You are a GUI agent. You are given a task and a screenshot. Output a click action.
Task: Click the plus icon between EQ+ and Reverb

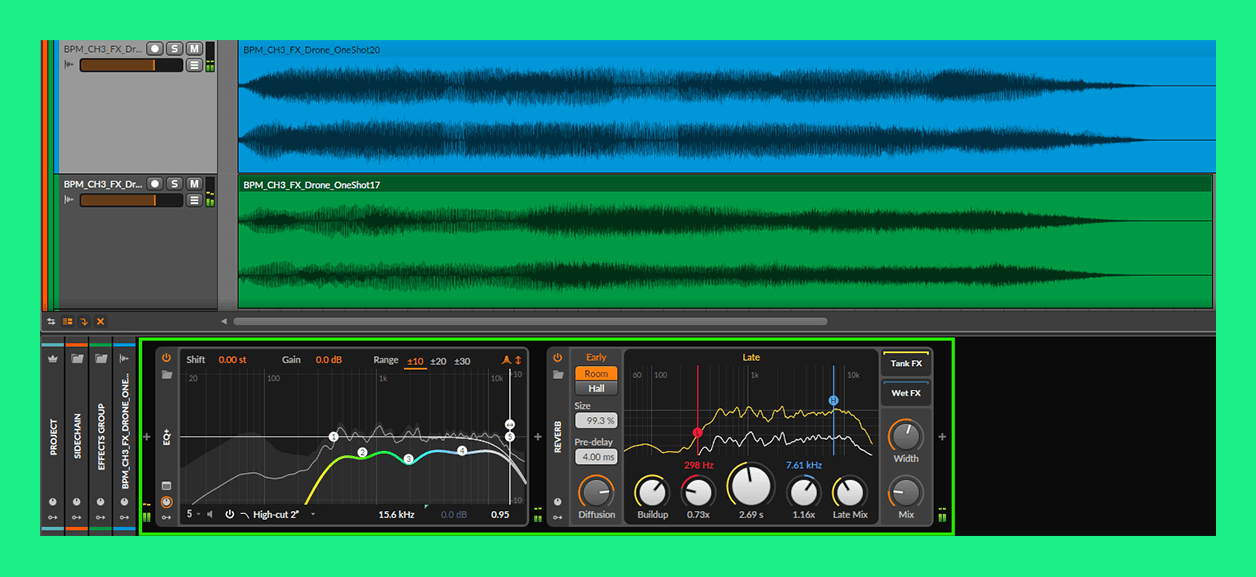click(538, 437)
